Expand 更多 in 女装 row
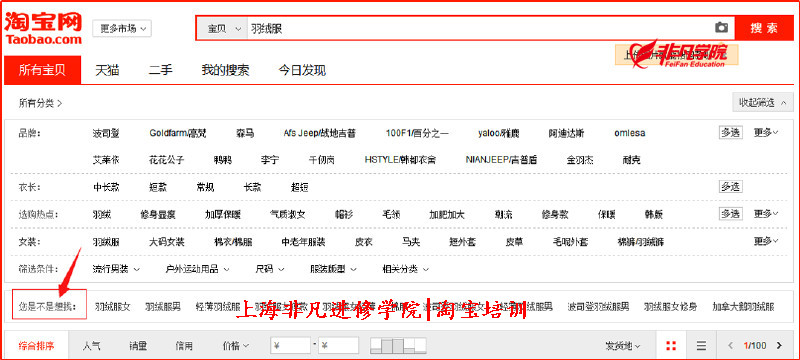800x360 pixels. tap(766, 241)
